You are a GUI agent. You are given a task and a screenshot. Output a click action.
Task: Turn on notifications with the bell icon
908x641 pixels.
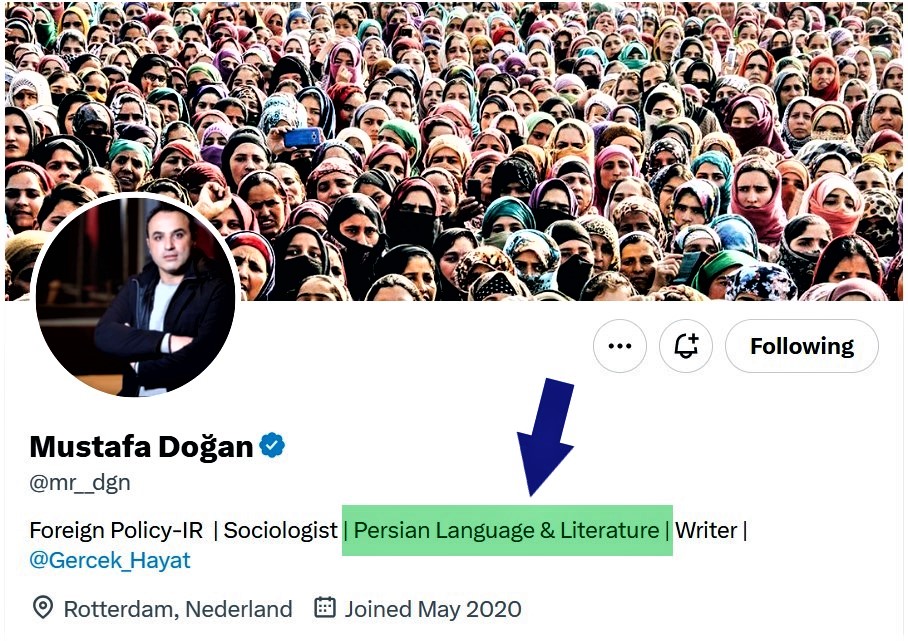686,346
